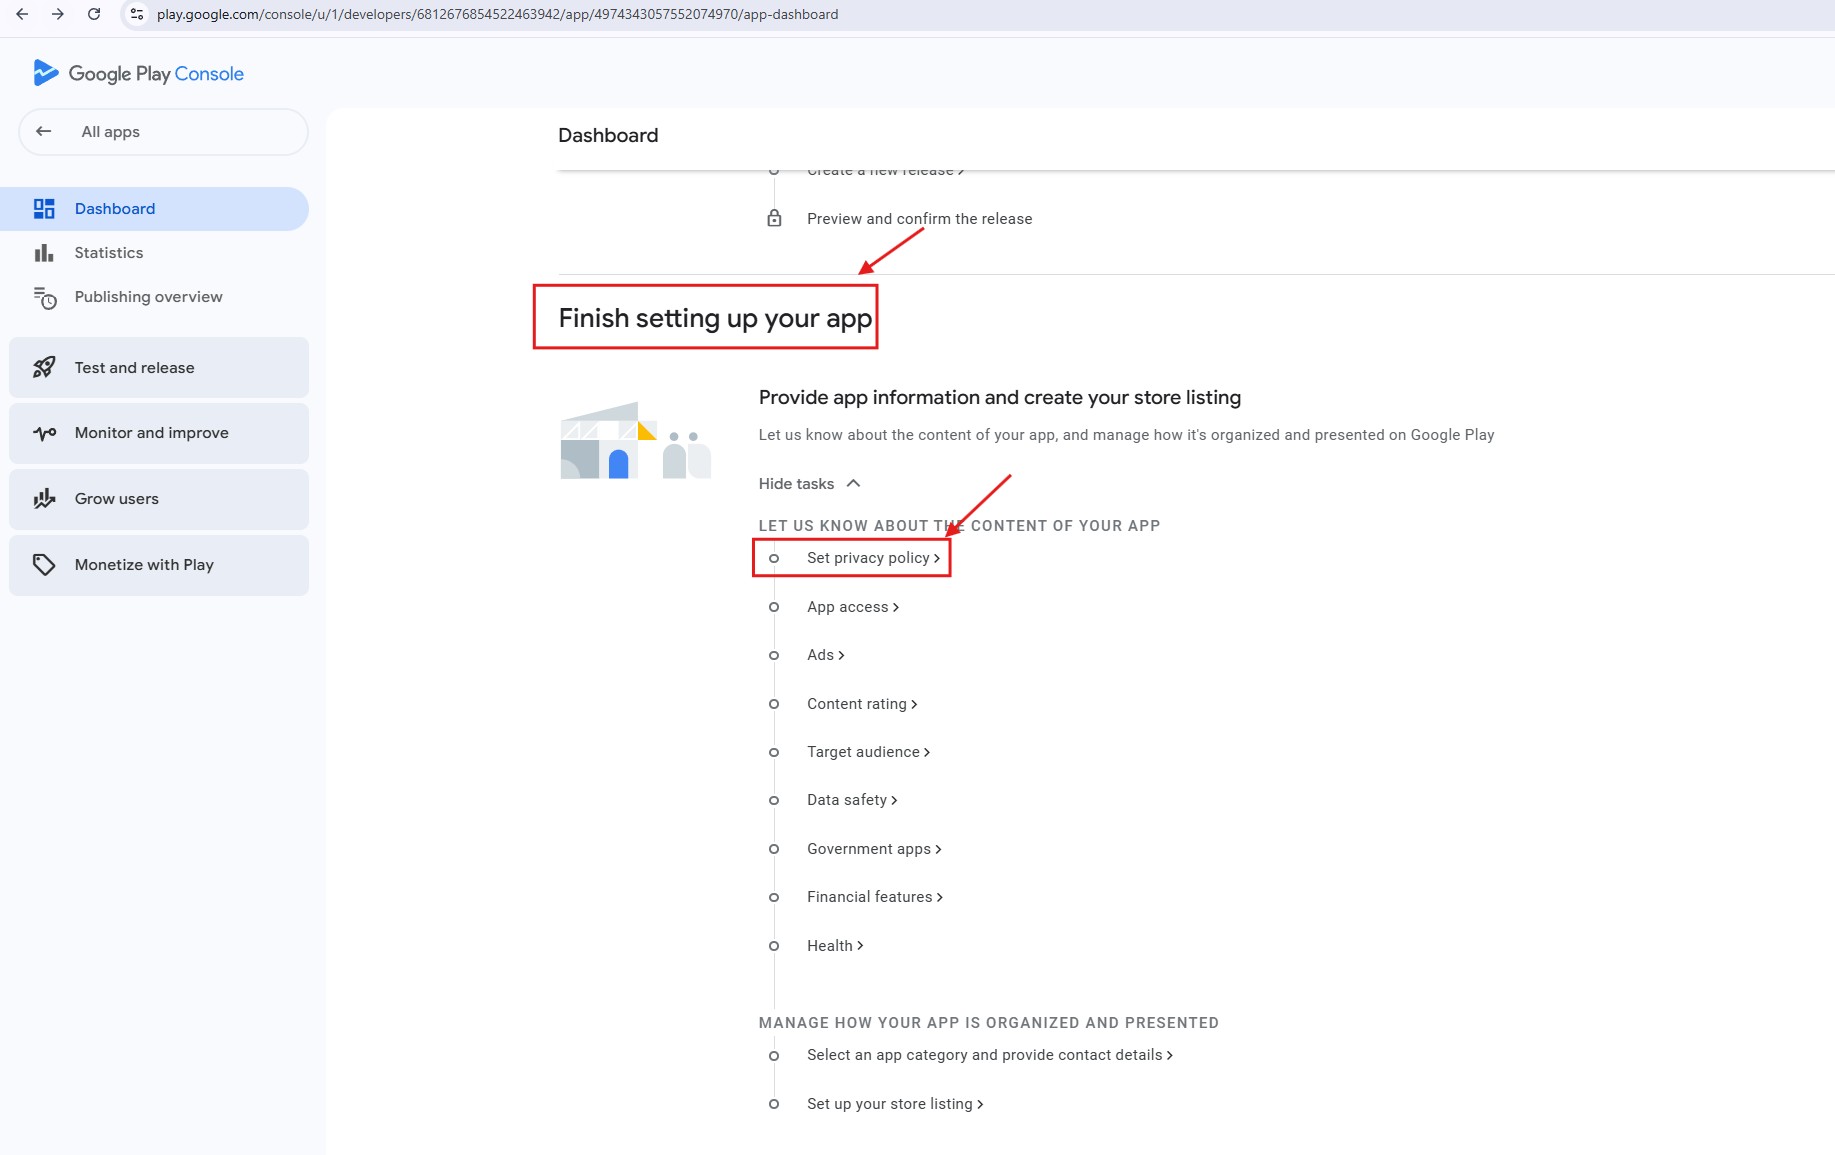Click the Monitor and improve pulse icon
1835x1155 pixels.
[44, 433]
